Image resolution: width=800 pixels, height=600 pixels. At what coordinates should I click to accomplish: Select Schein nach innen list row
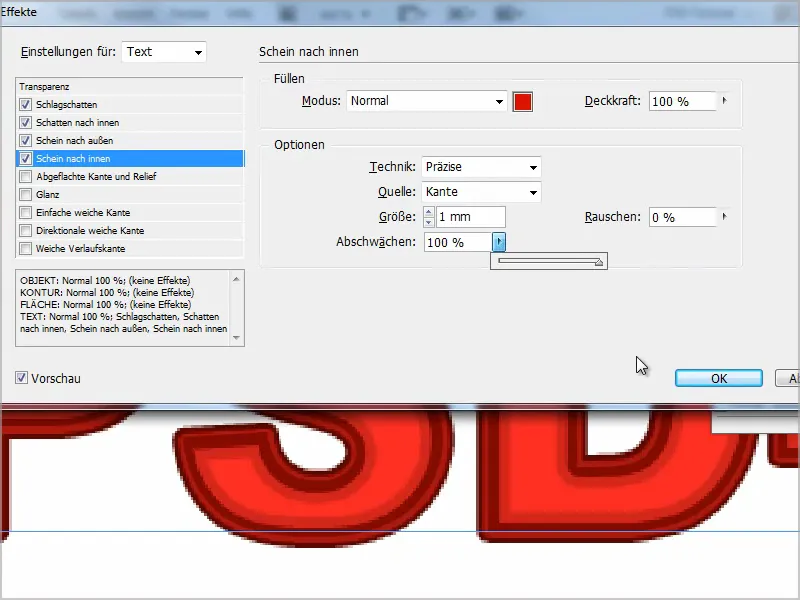pyautogui.click(x=130, y=159)
